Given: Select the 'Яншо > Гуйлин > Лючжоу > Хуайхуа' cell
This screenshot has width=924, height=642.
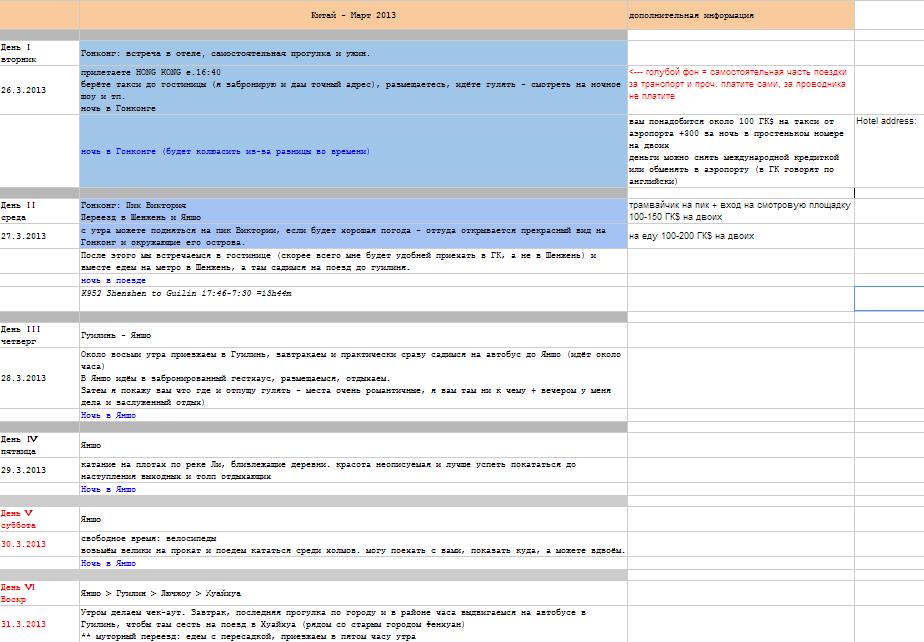Looking at the screenshot, I should point(353,593).
